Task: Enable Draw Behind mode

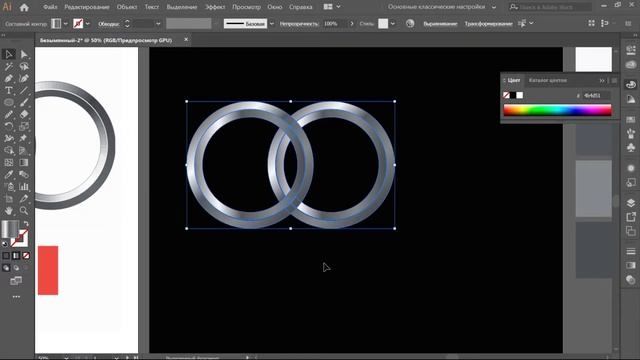Action: click(16, 268)
